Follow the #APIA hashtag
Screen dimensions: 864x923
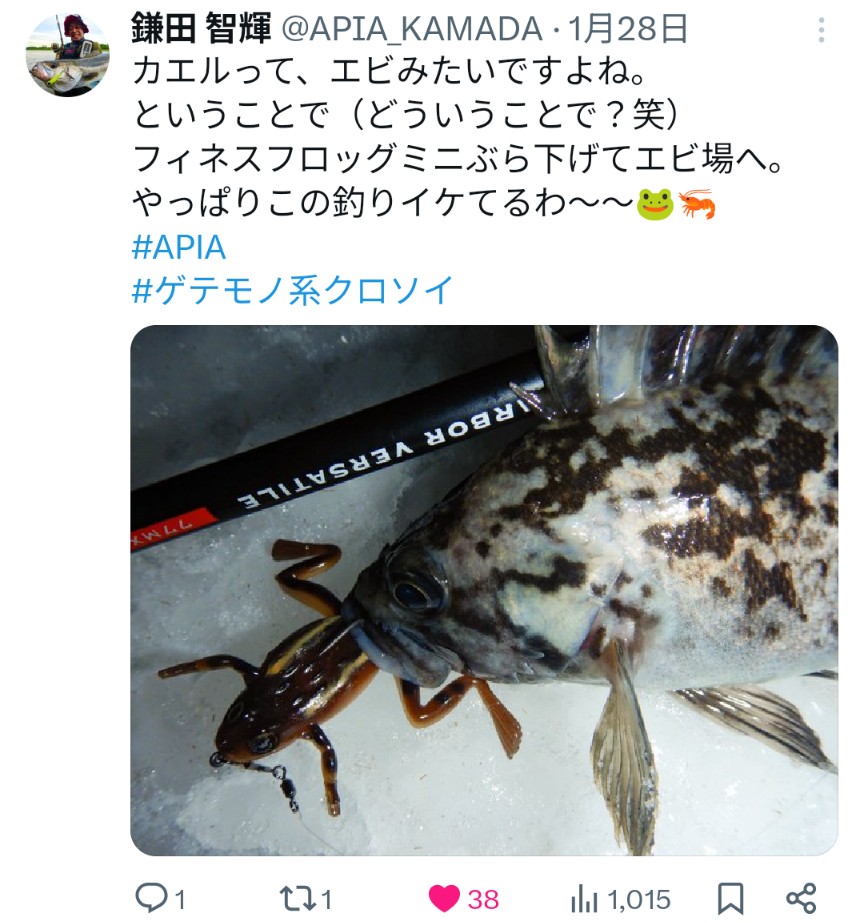pos(179,247)
